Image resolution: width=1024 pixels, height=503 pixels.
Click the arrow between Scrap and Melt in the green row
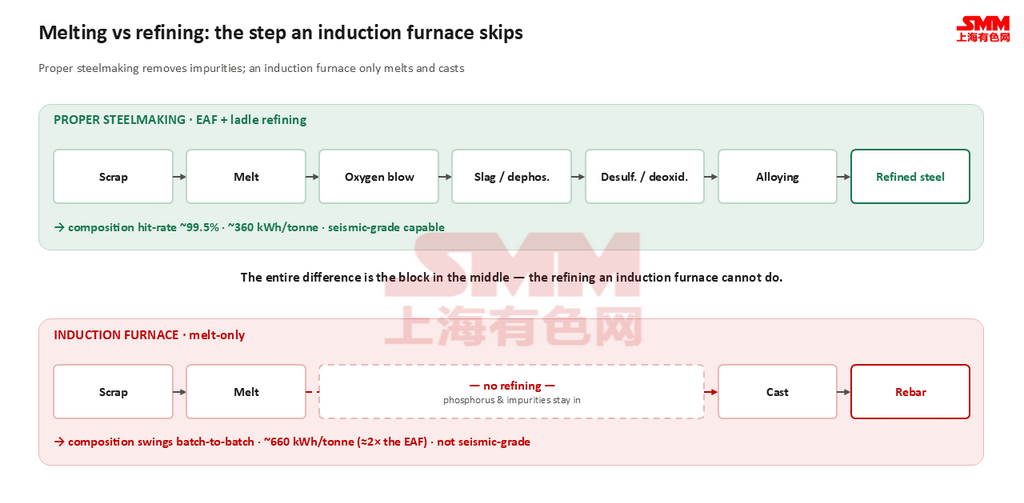click(180, 176)
